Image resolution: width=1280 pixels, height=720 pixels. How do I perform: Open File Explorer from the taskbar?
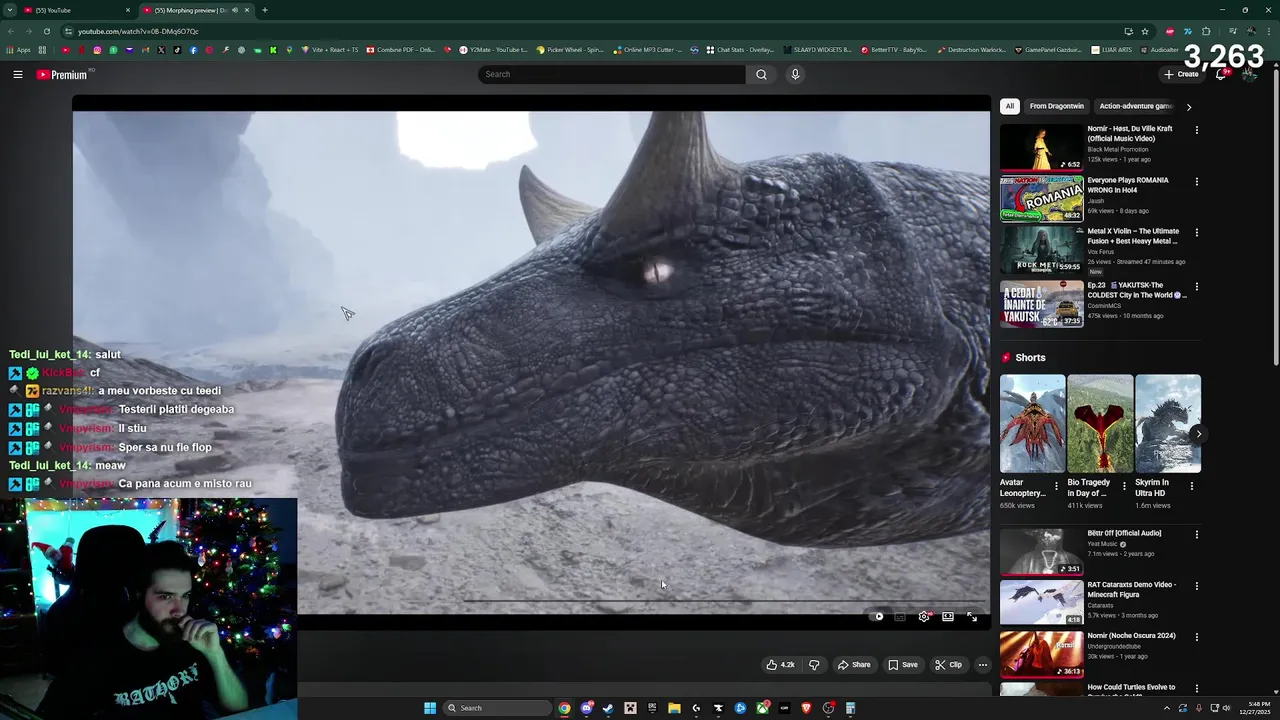click(674, 708)
